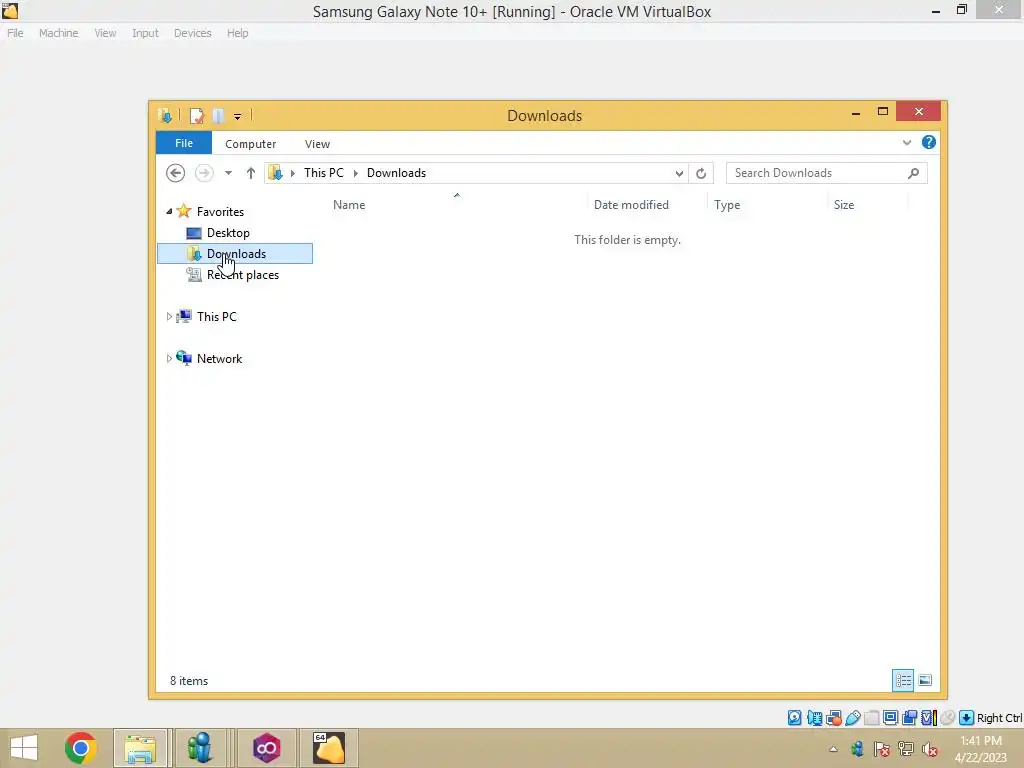Open VirtualBox View menu
1024x768 pixels.
(105, 33)
